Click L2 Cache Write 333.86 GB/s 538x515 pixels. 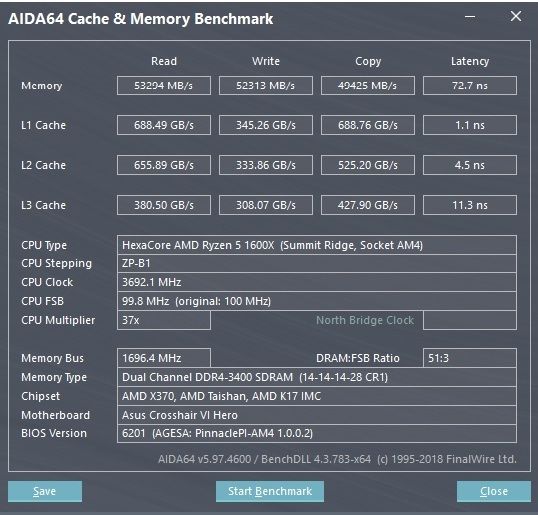click(x=266, y=165)
